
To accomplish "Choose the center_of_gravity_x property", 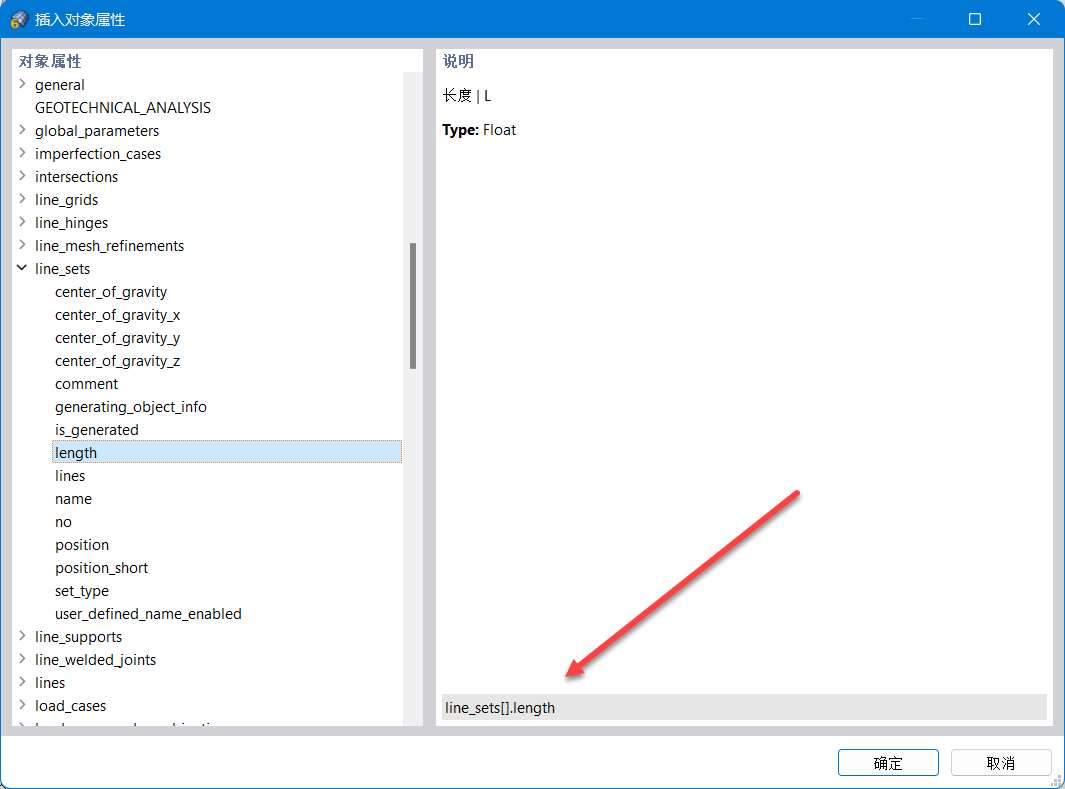I will tap(118, 315).
